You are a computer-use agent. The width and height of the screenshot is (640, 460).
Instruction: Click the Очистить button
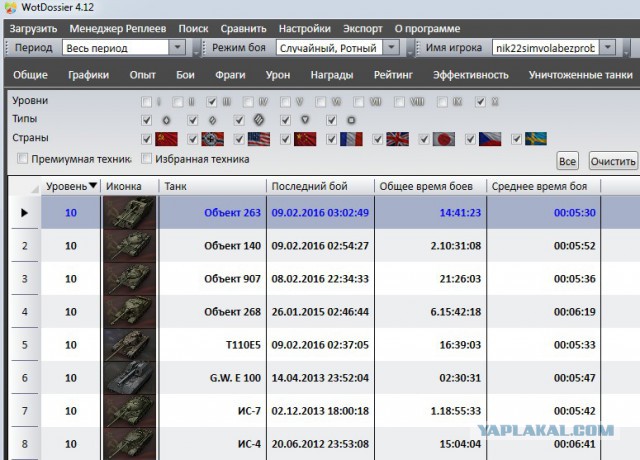(x=613, y=161)
